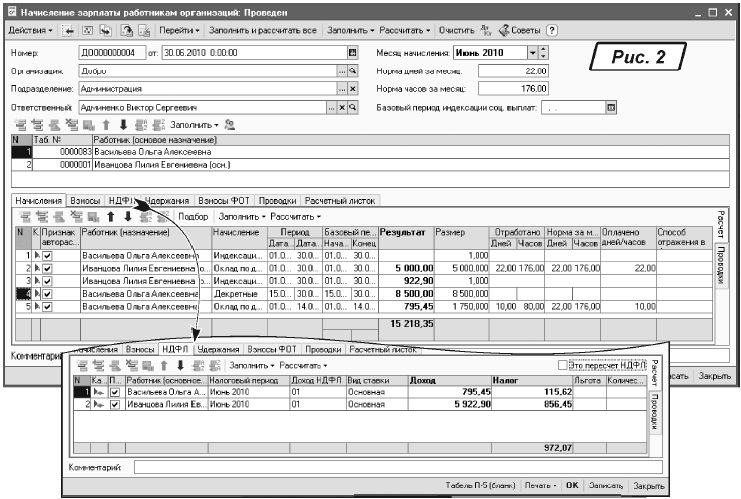Clear the Ответственный field with X icon

(x=342, y=106)
